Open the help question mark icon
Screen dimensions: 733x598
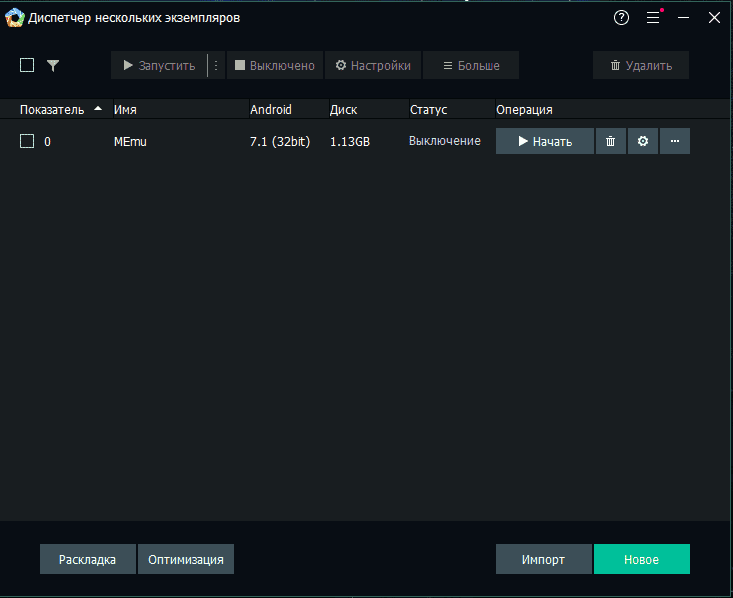[622, 18]
